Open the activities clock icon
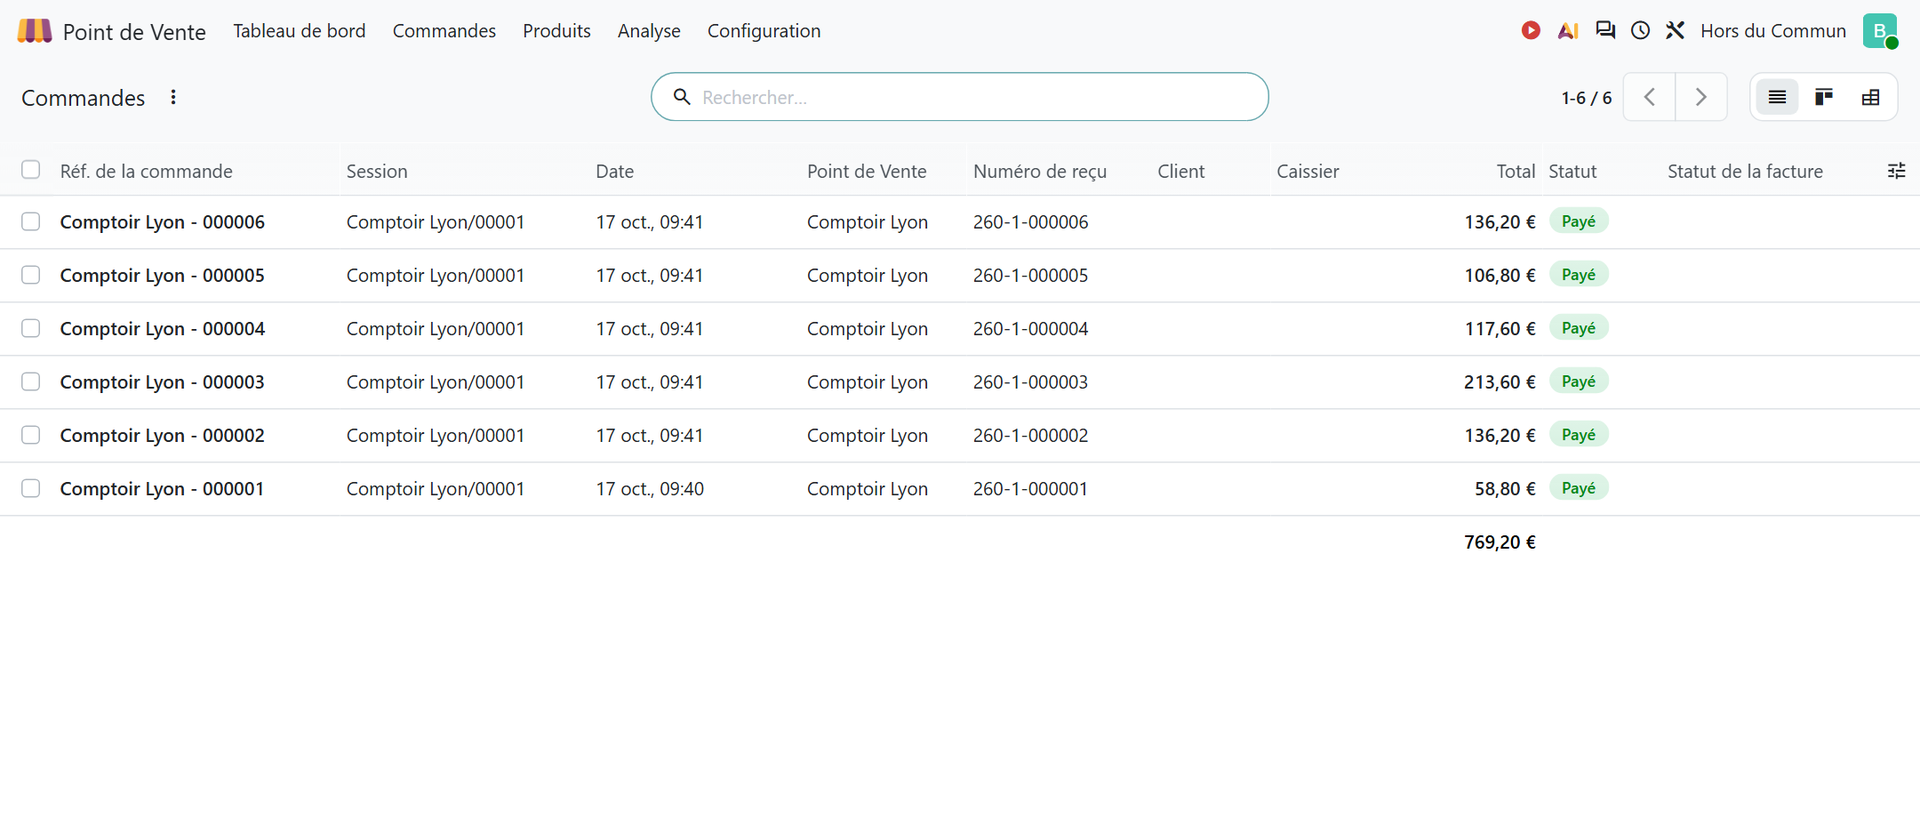The height and width of the screenshot is (827, 1920). point(1640,31)
